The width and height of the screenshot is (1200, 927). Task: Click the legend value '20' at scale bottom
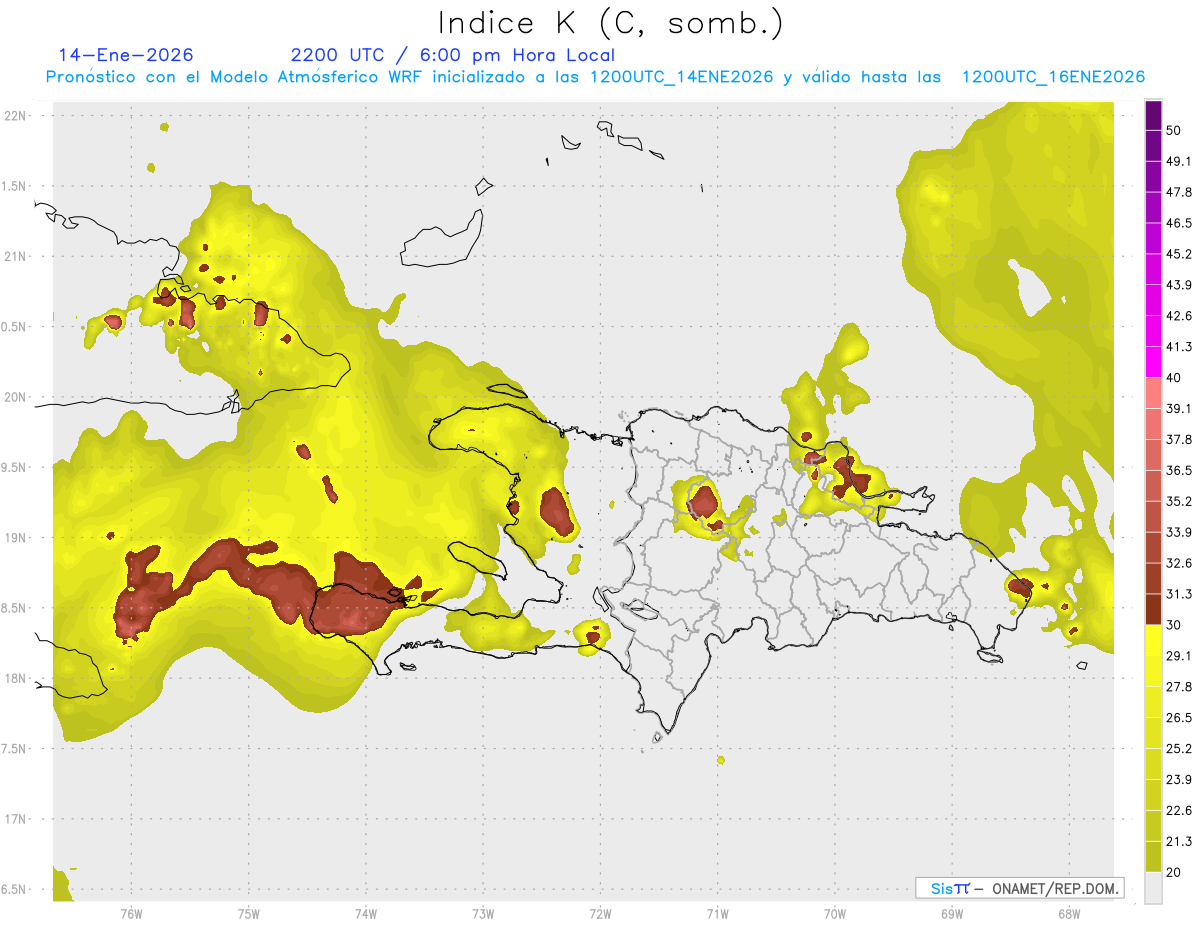pyautogui.click(x=1175, y=872)
